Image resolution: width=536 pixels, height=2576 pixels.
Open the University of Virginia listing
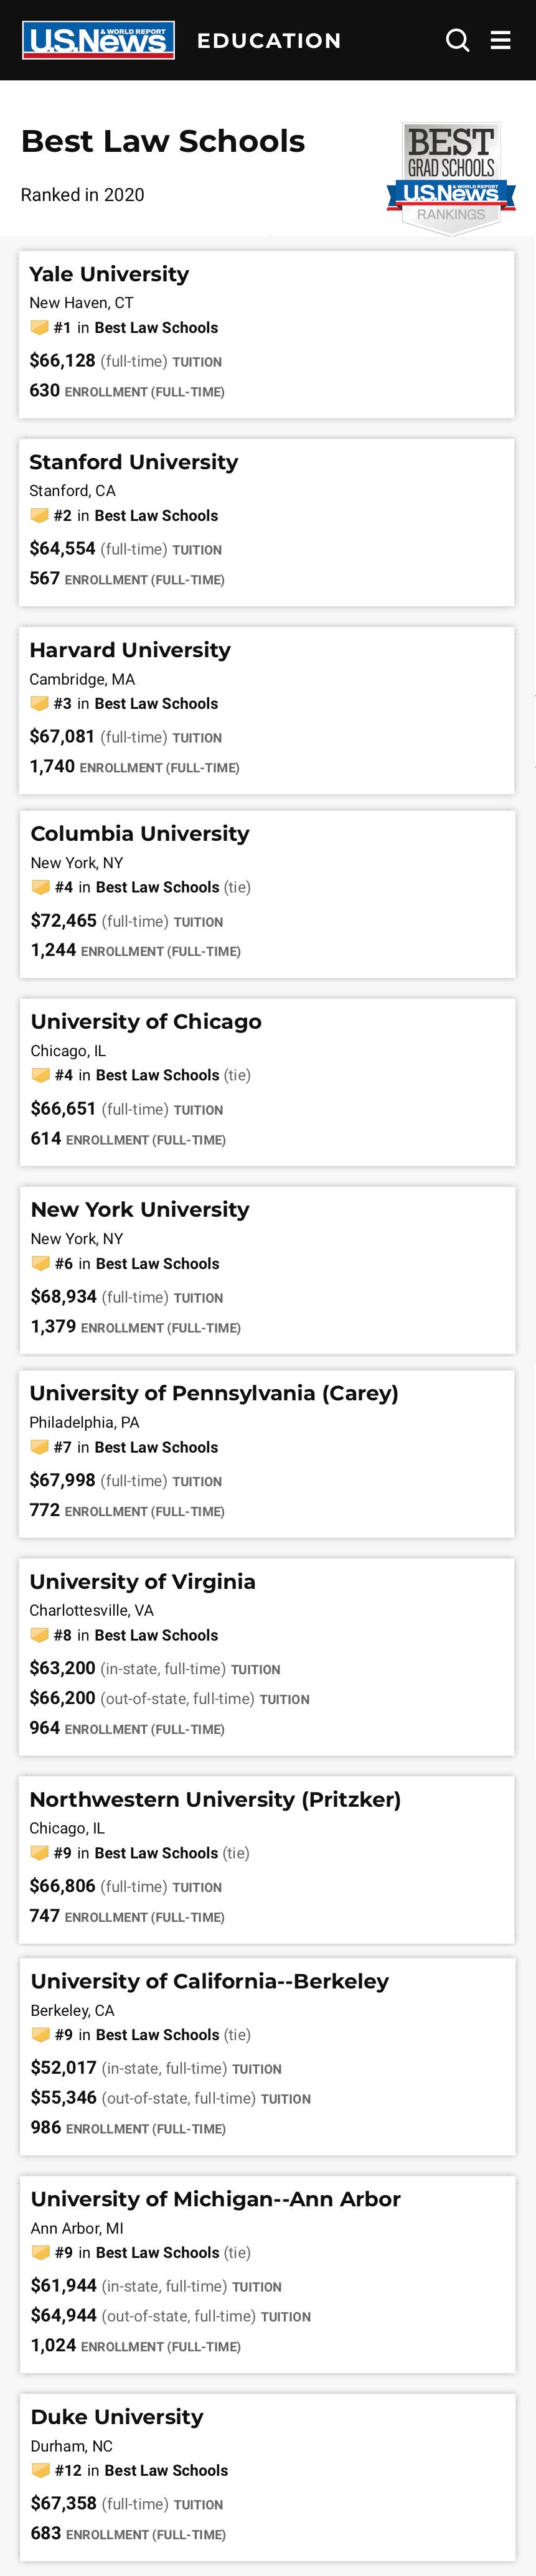[142, 1581]
